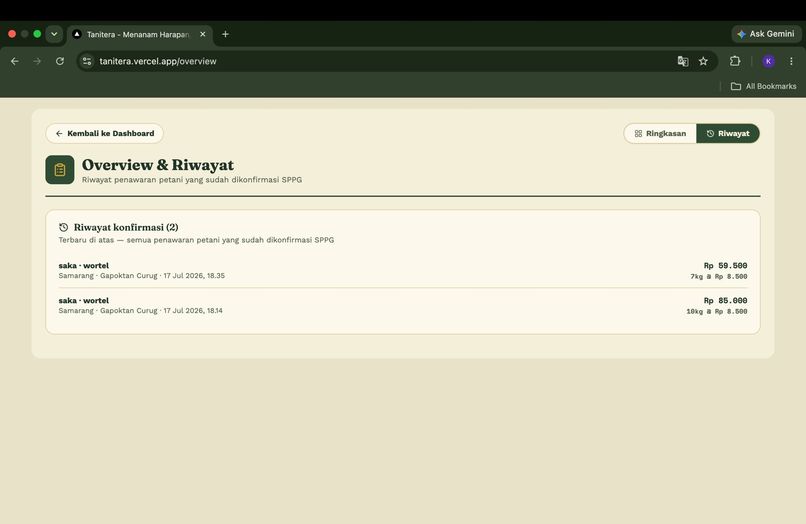Switch to the Ringkasan tab

click(x=660, y=133)
